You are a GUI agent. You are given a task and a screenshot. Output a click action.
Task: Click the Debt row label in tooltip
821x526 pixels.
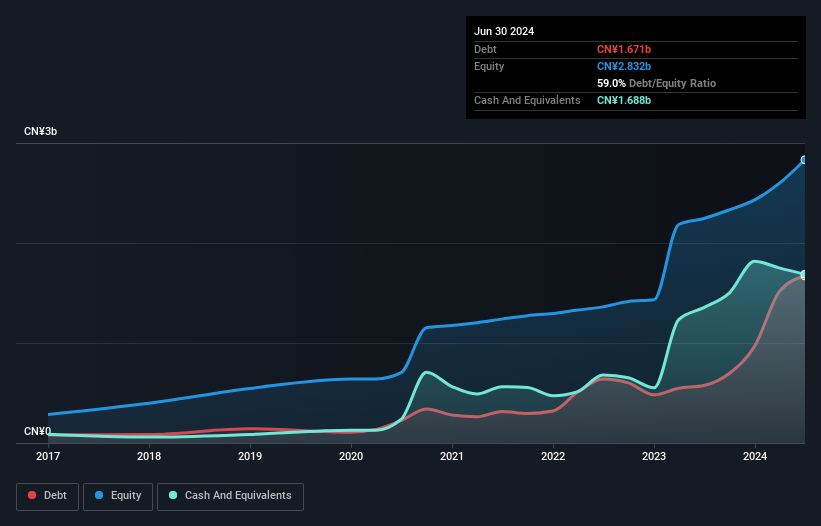pos(485,49)
